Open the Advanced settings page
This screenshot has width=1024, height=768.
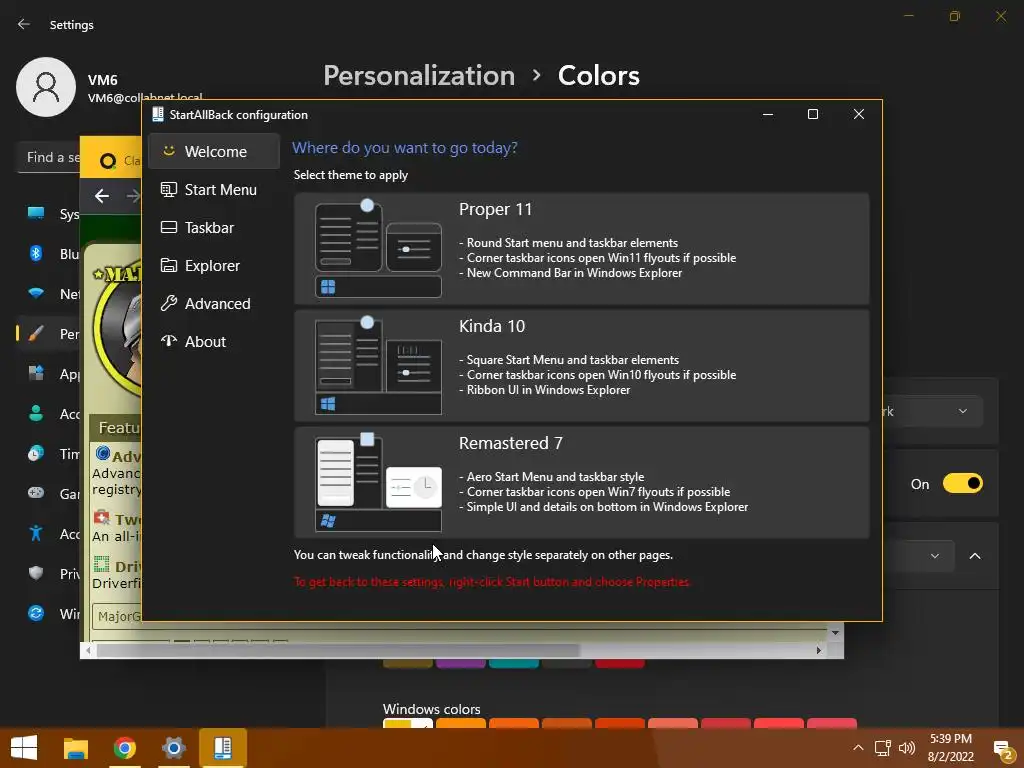tap(214, 303)
